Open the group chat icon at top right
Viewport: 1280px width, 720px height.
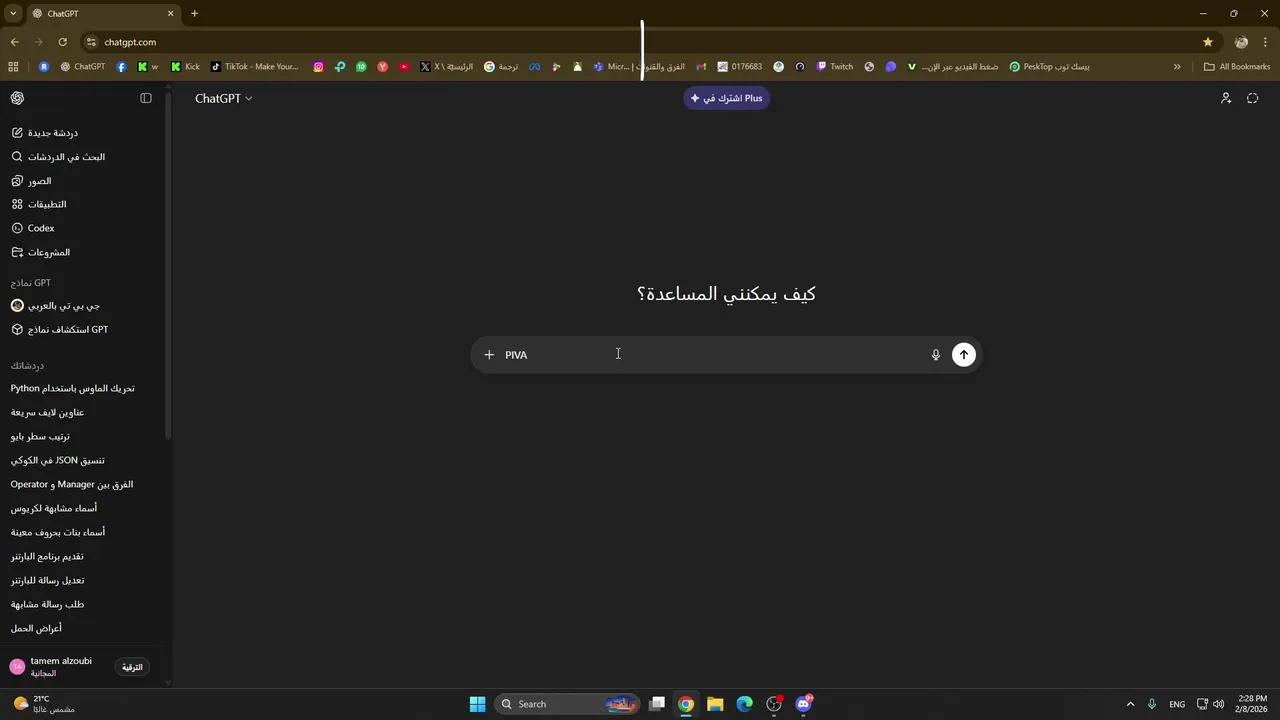coord(1226,98)
